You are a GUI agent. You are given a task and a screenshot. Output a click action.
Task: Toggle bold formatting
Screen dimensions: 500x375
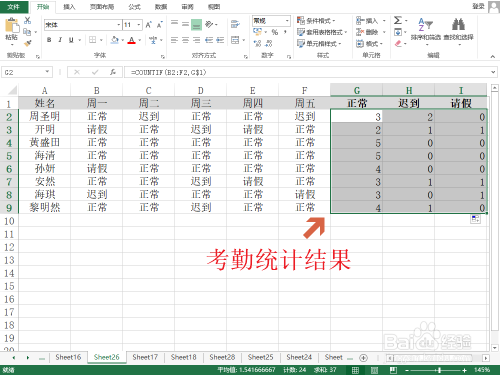49,40
